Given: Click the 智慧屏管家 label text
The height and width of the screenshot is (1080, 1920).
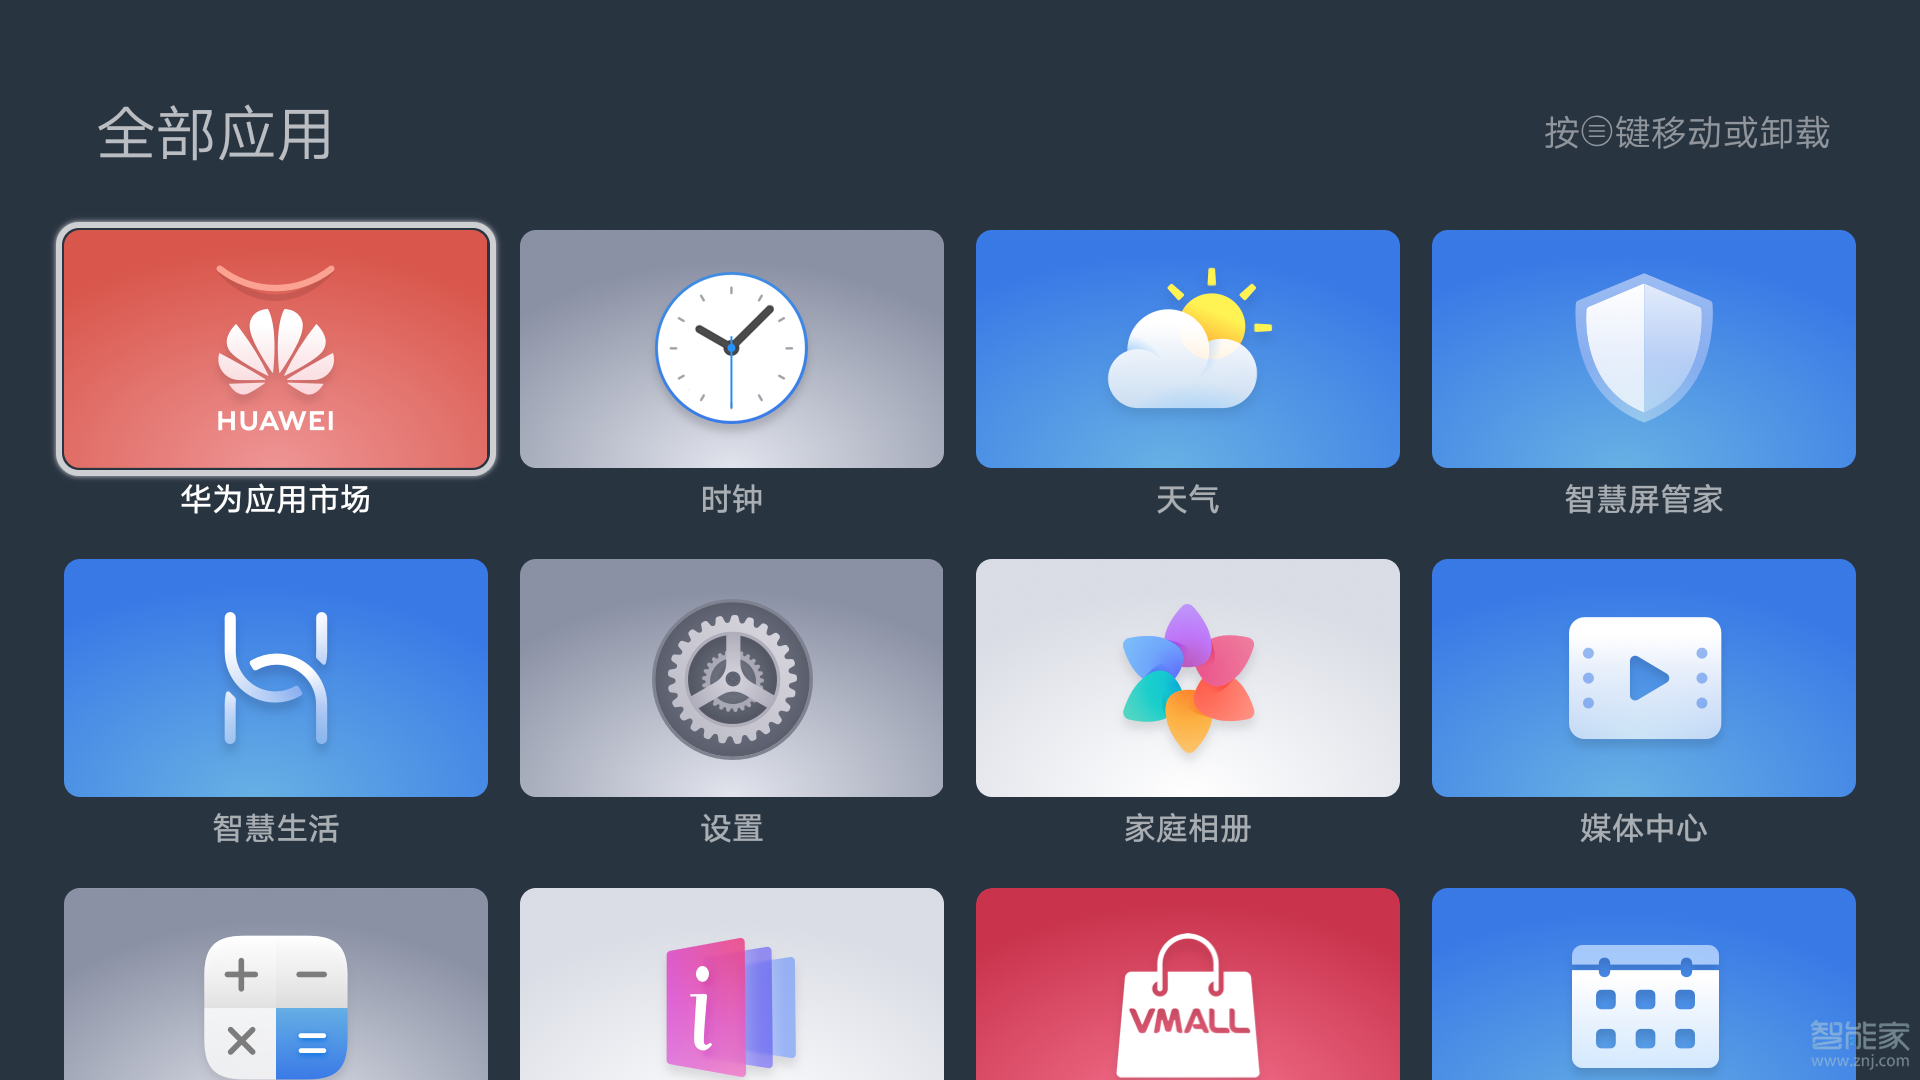Looking at the screenshot, I should click(1644, 499).
